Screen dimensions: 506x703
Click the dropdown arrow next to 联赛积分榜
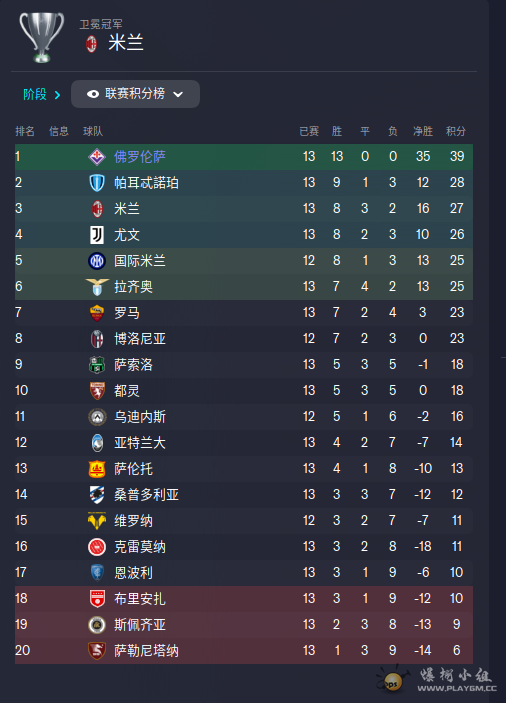point(178,94)
